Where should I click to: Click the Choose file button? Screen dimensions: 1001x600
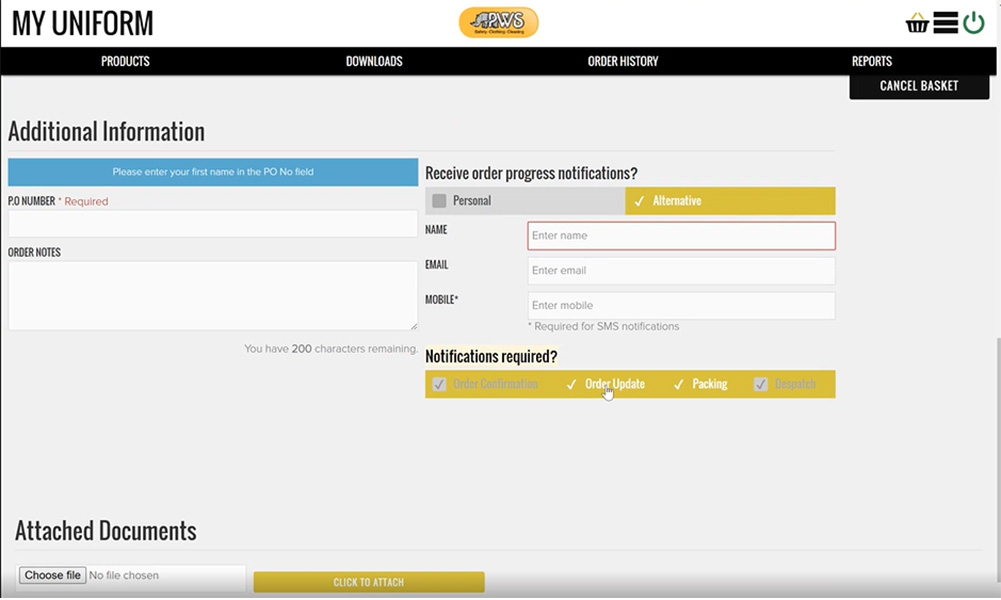click(53, 576)
